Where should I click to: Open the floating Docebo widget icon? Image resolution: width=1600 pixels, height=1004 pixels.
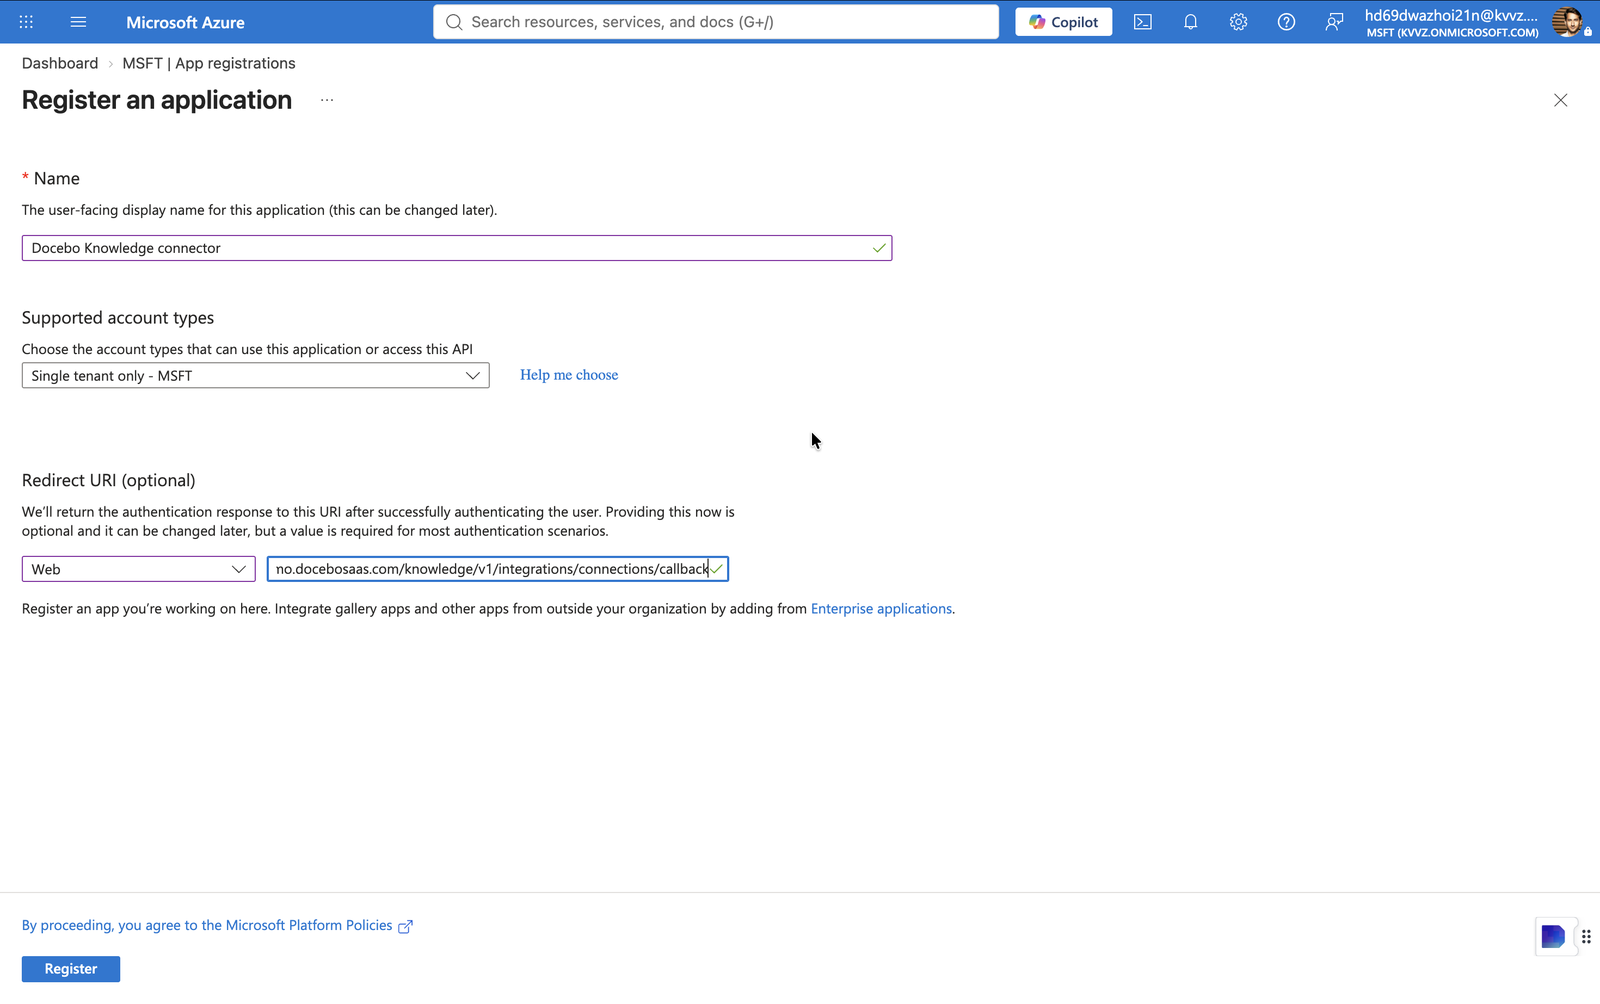(1553, 937)
